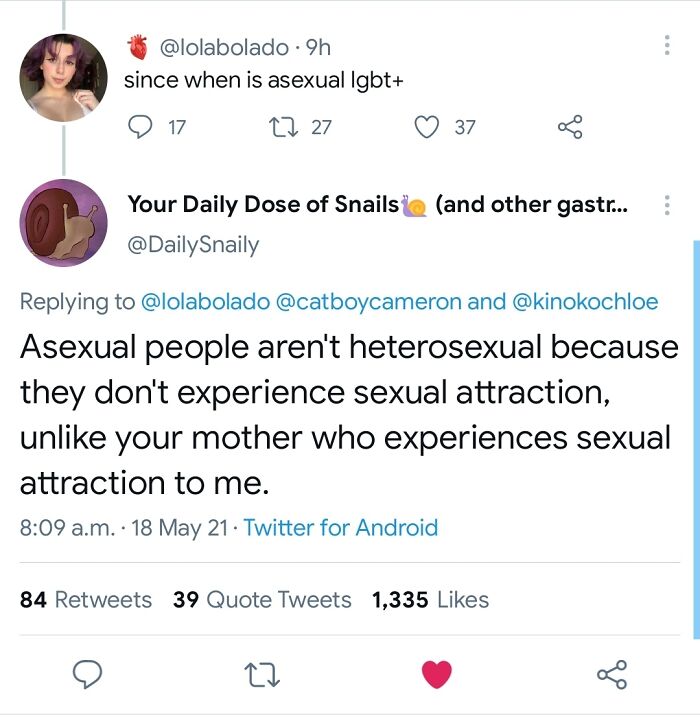Image resolution: width=700 pixels, height=719 pixels.
Task: Share the DailySnaily tweet
Action: click(x=612, y=674)
